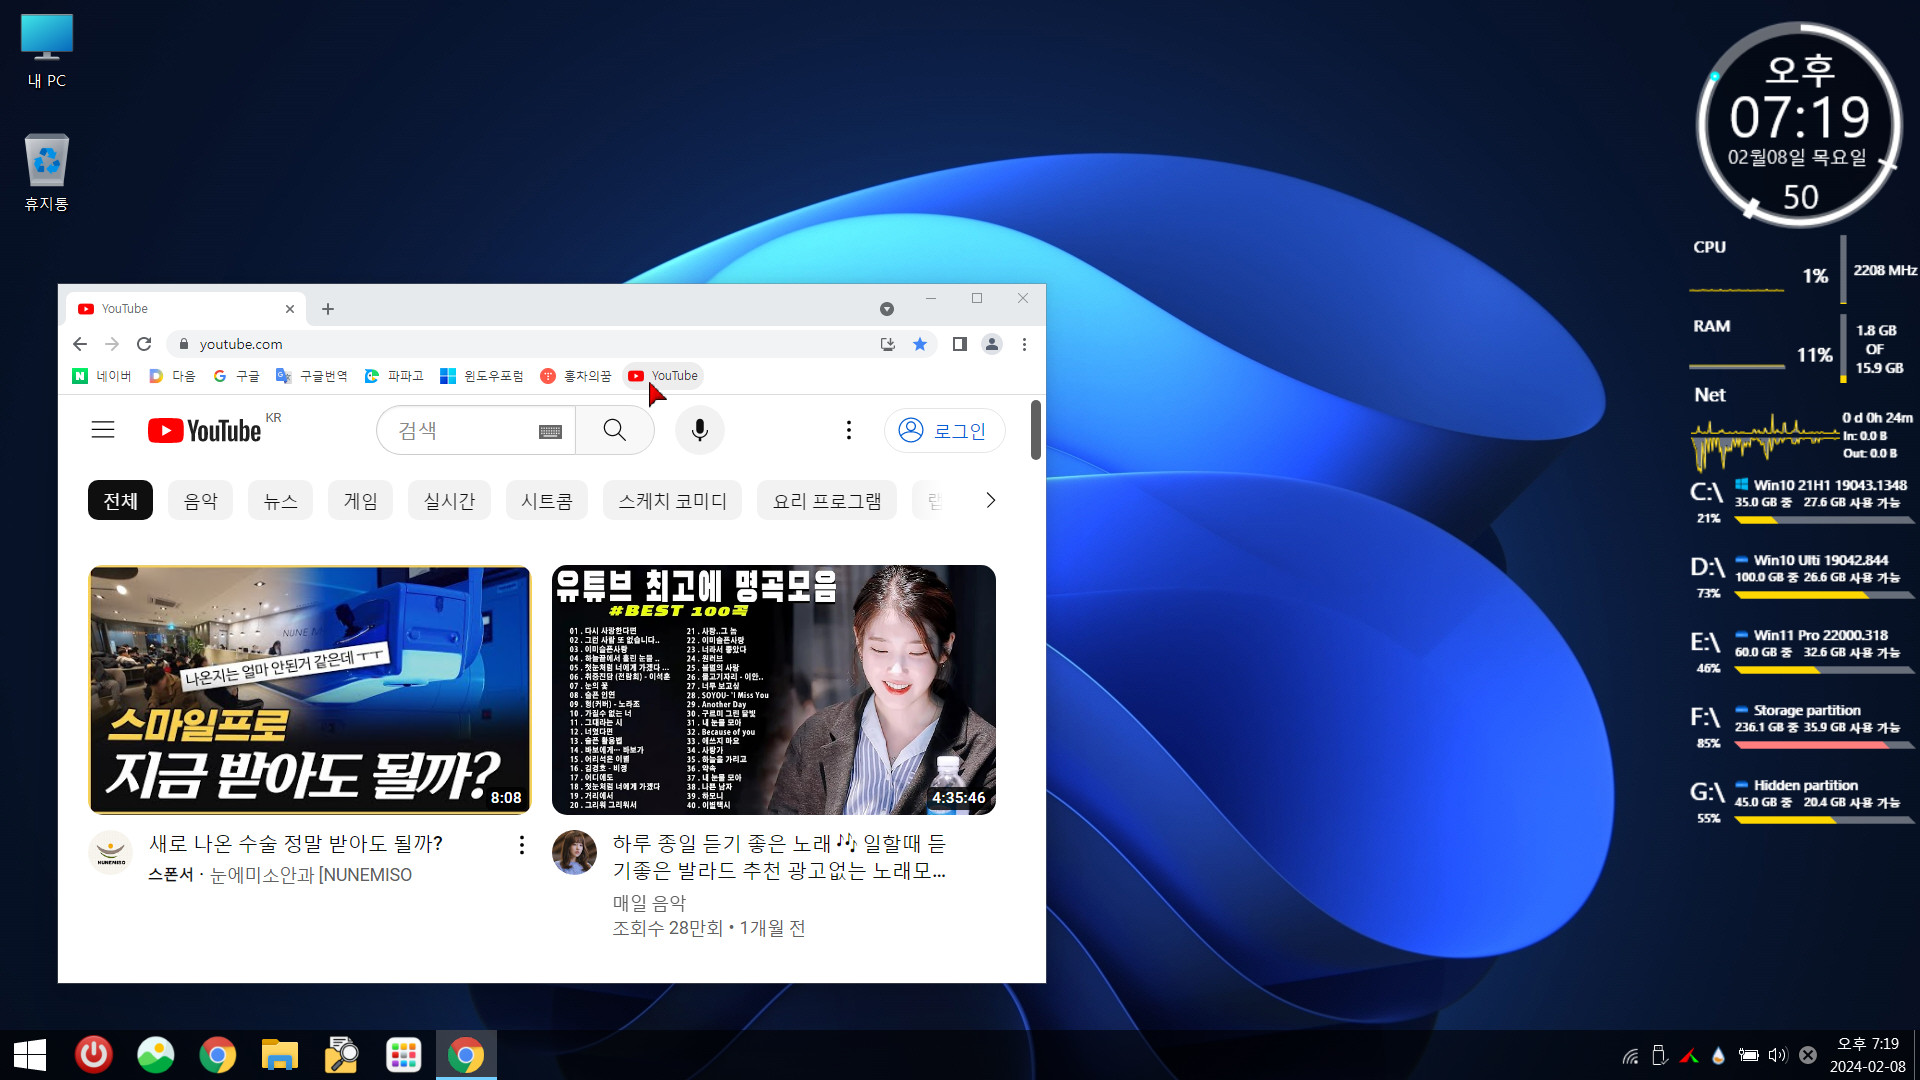Click the address bar youtube.com

tap(520, 344)
